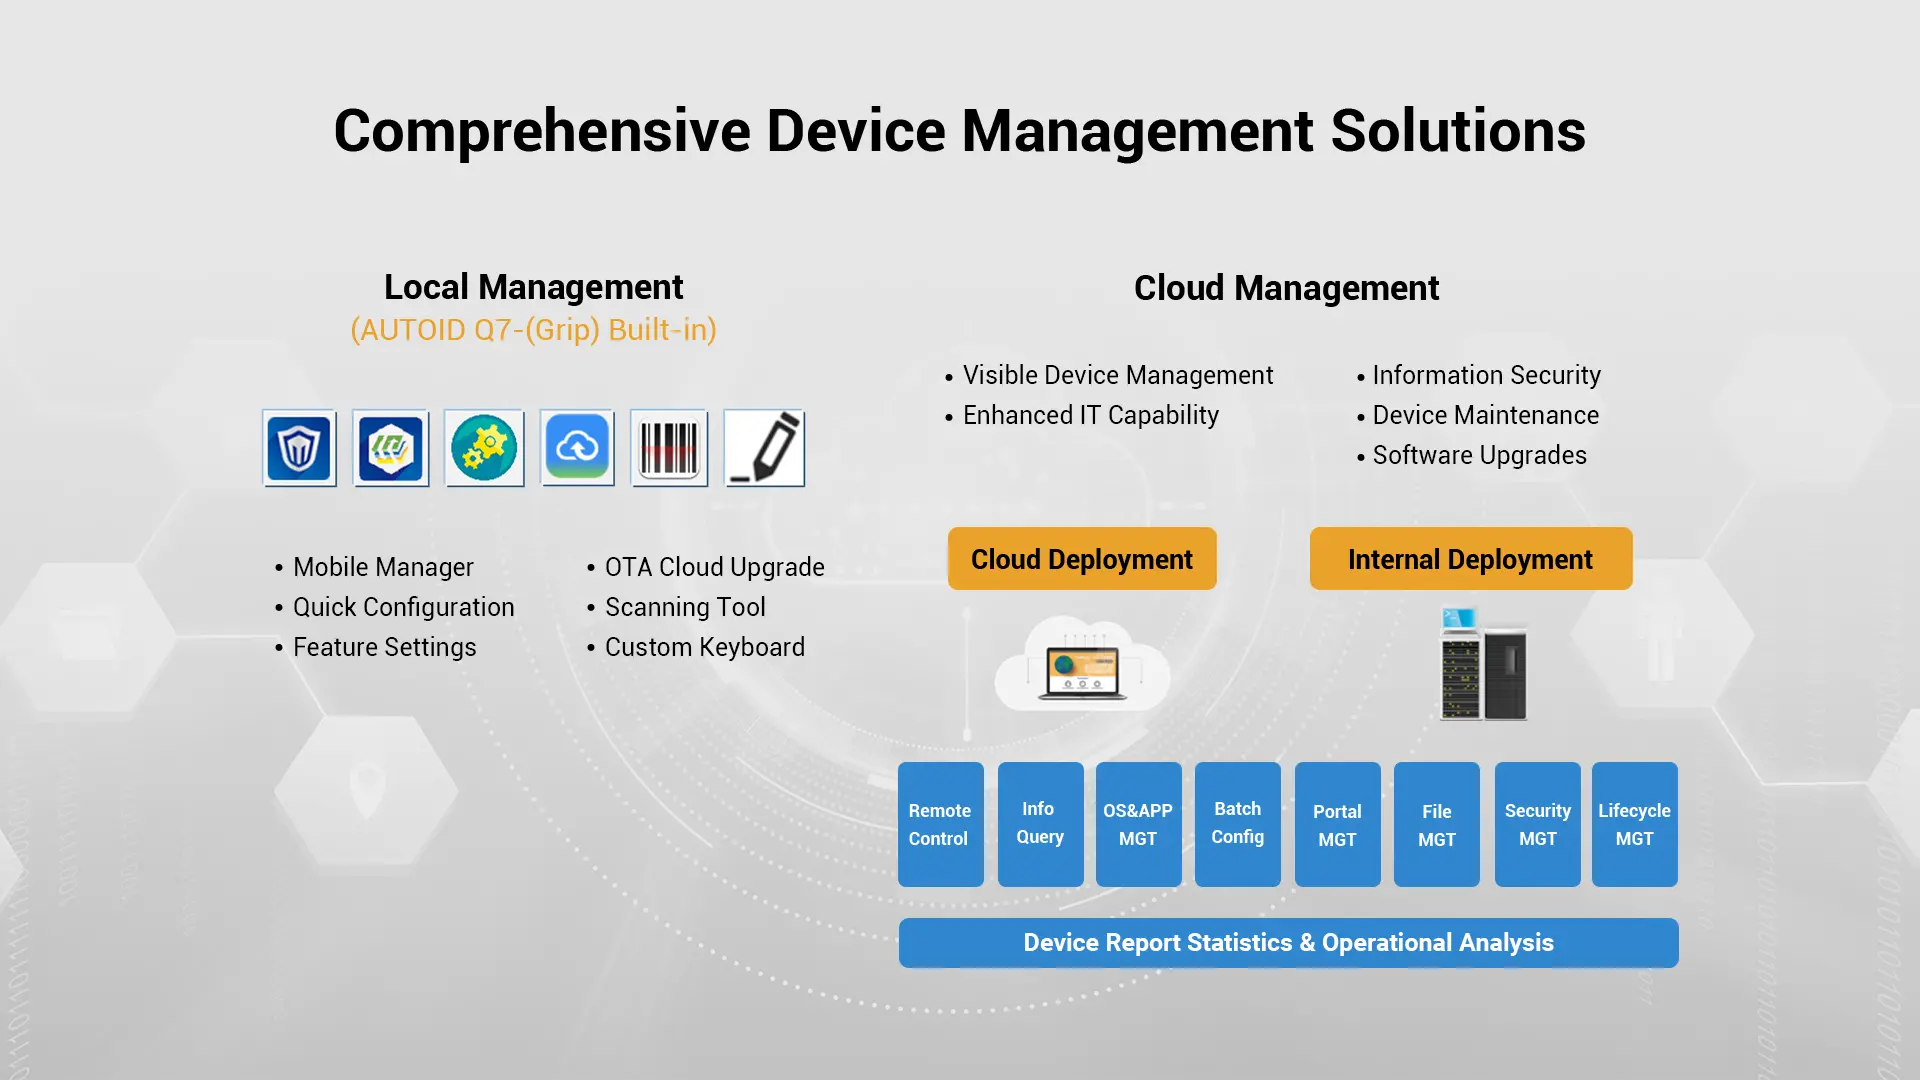1920x1080 pixels.
Task: Select the Internal Deployment button
Action: pos(1471,559)
